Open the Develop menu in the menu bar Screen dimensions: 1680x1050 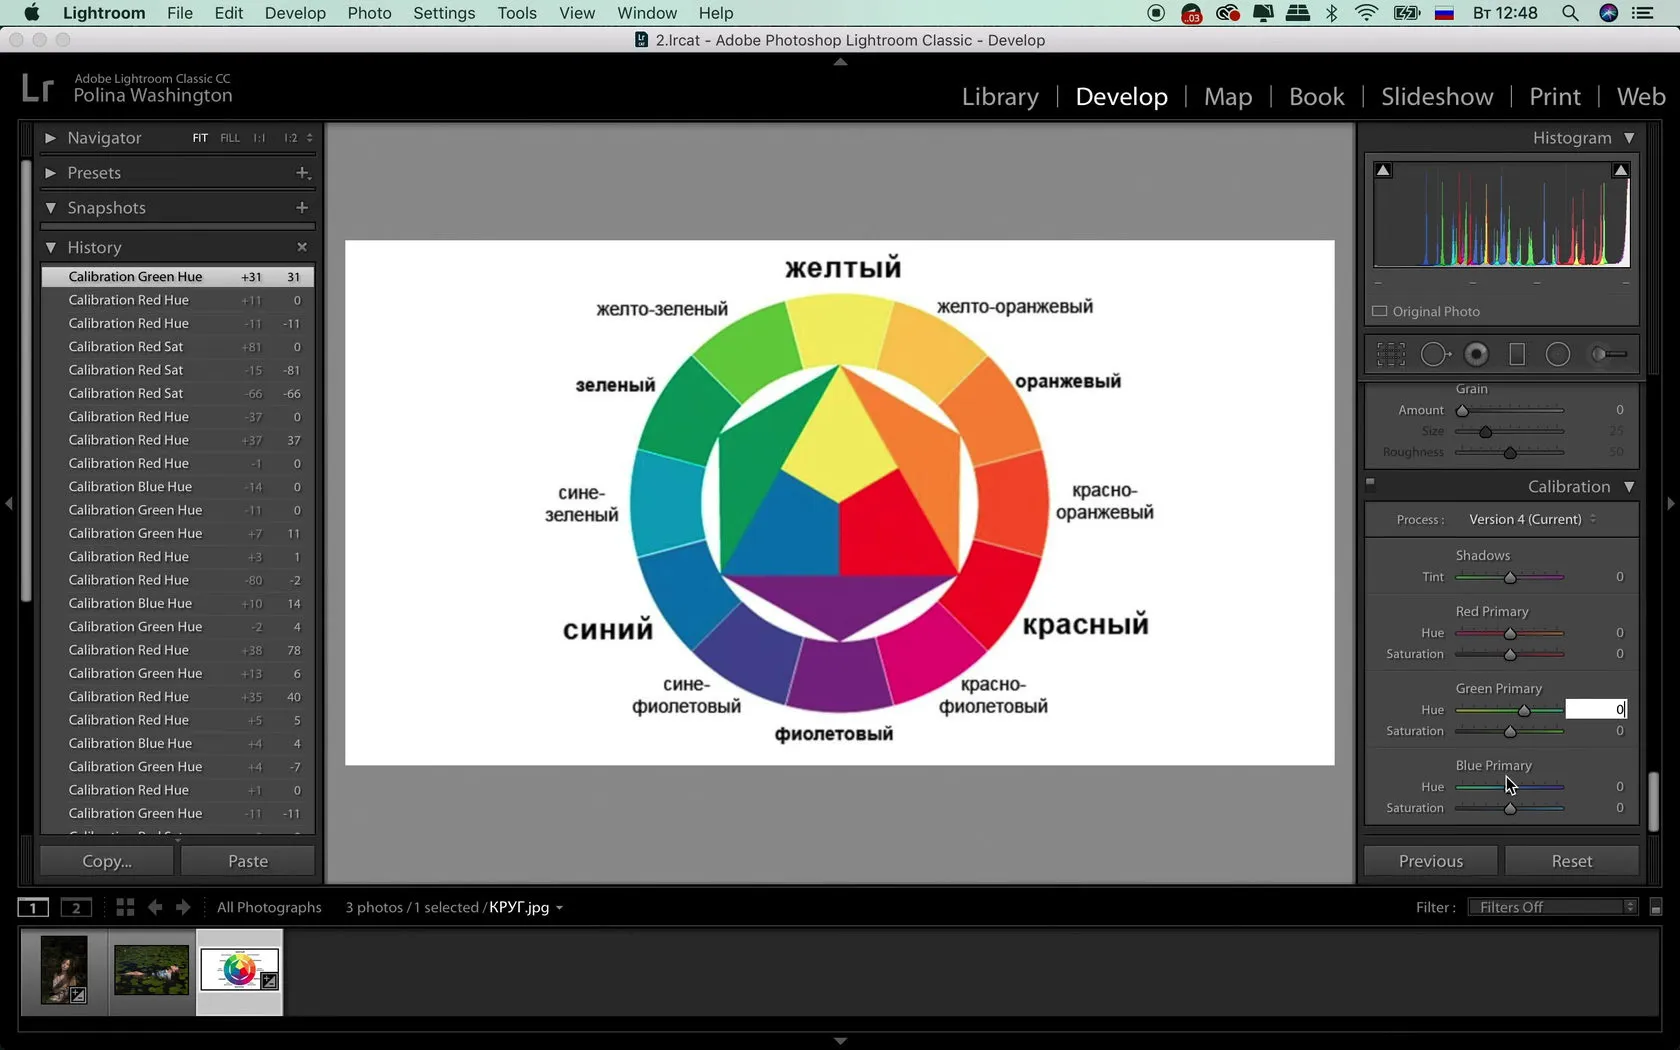(295, 13)
